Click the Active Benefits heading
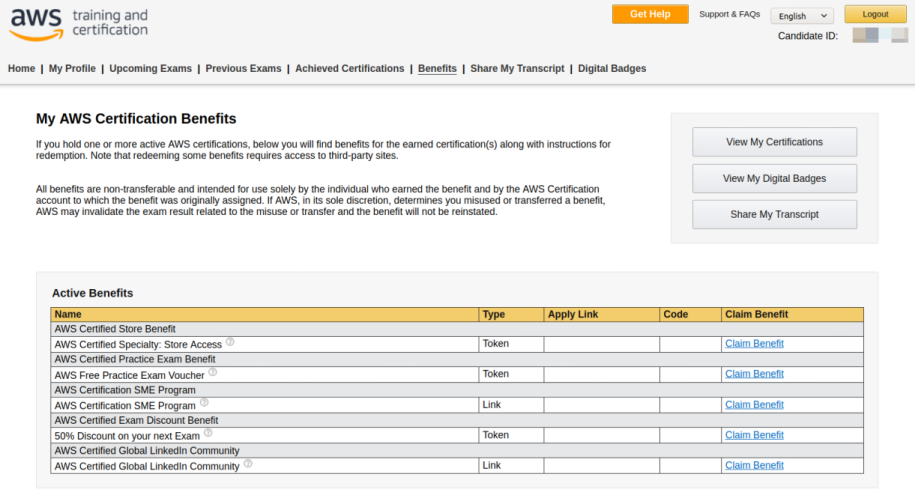Screen dimensions: 915x495 [92, 293]
